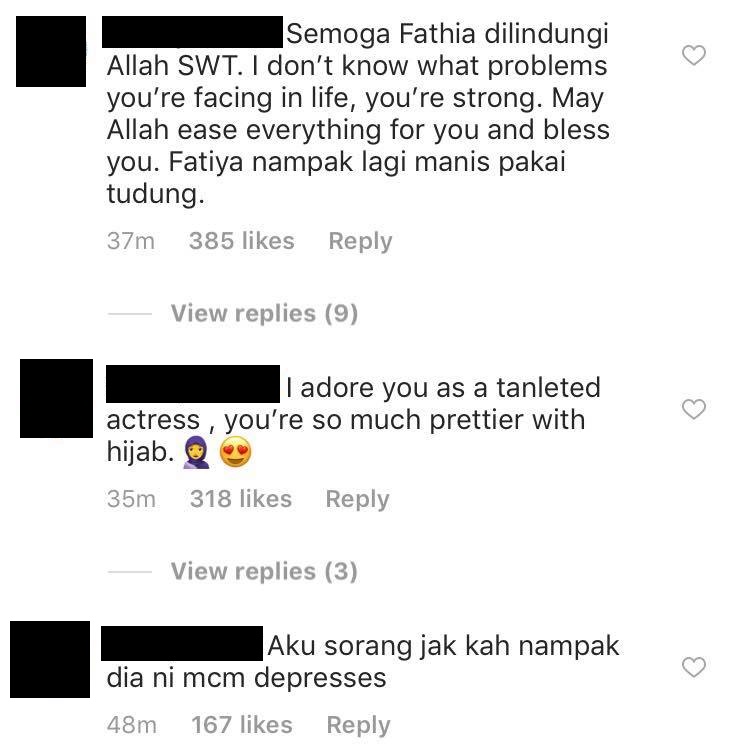
Task: Reply to the comment with 385 likes
Action: point(360,241)
